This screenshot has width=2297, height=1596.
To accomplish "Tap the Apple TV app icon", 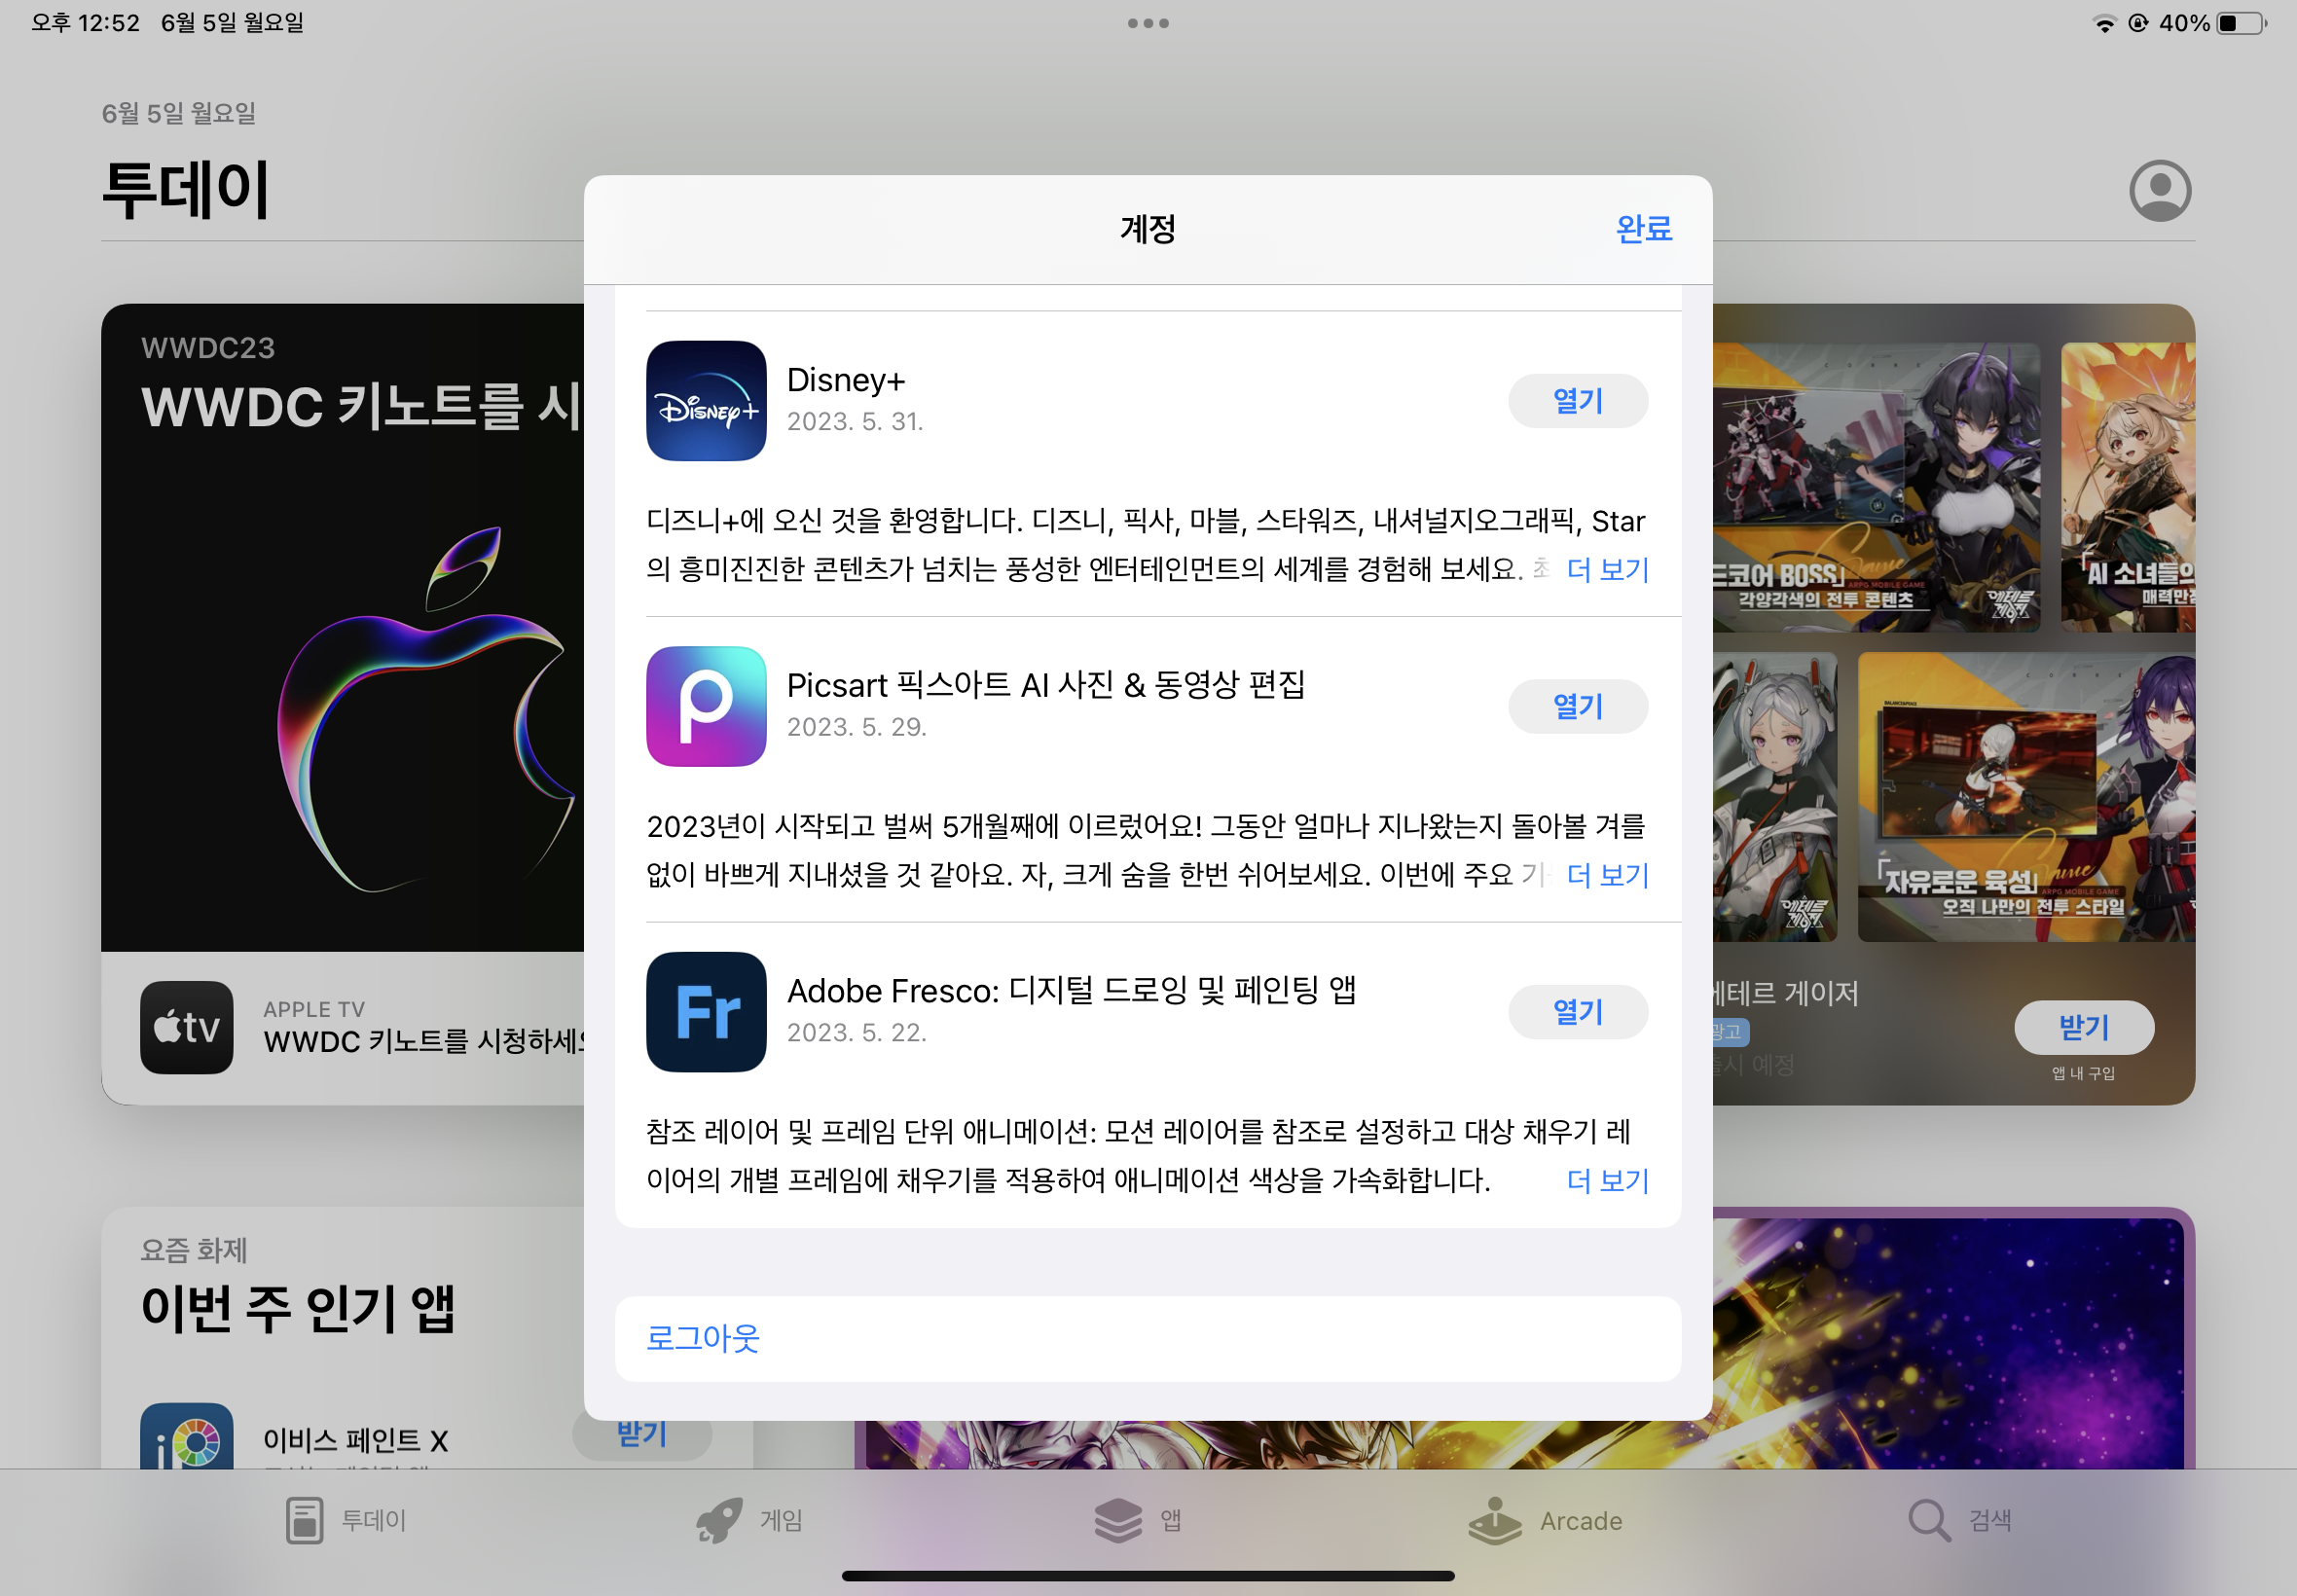I will [187, 1027].
